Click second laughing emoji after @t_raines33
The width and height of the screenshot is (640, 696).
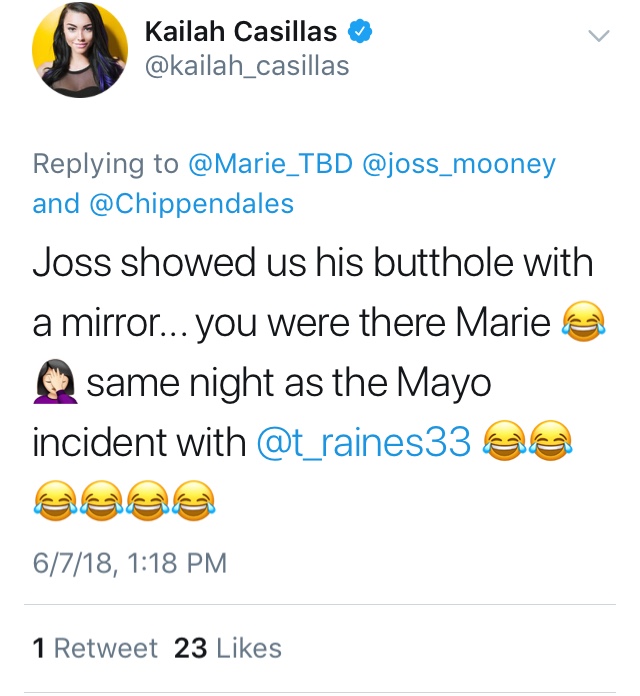(551, 441)
